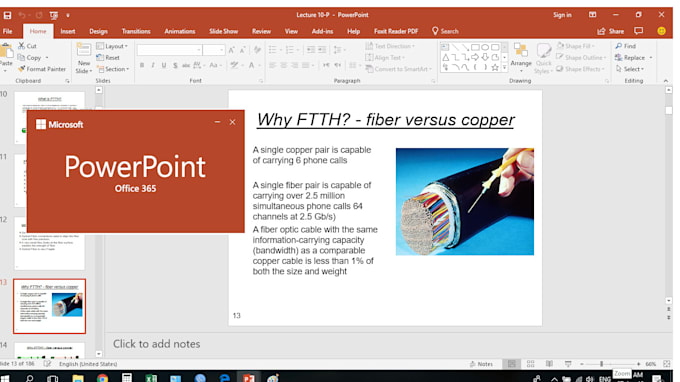The width and height of the screenshot is (680, 382).
Task: Toggle Strikethrough formatting
Action: (186, 65)
